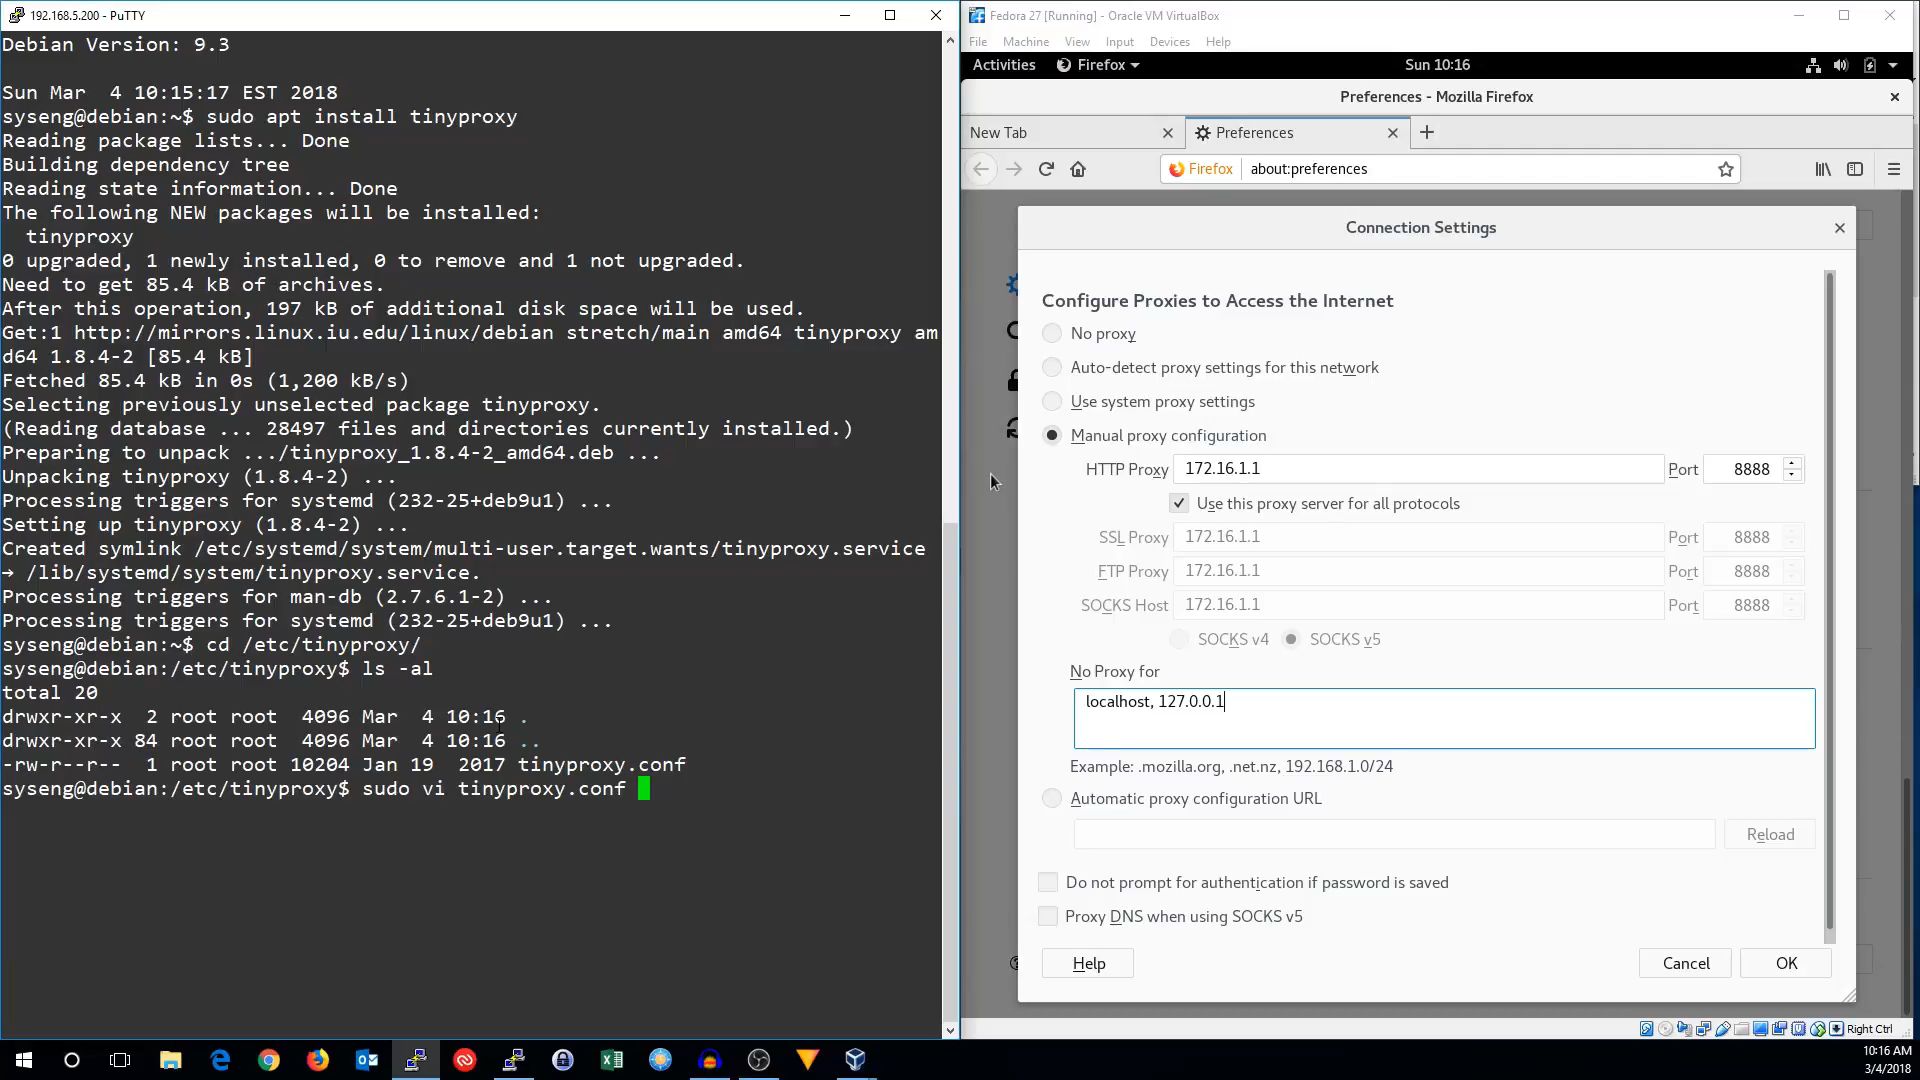1920x1080 pixels.
Task: Click VirtualBox hard disk activity icon
Action: pos(1647,1029)
